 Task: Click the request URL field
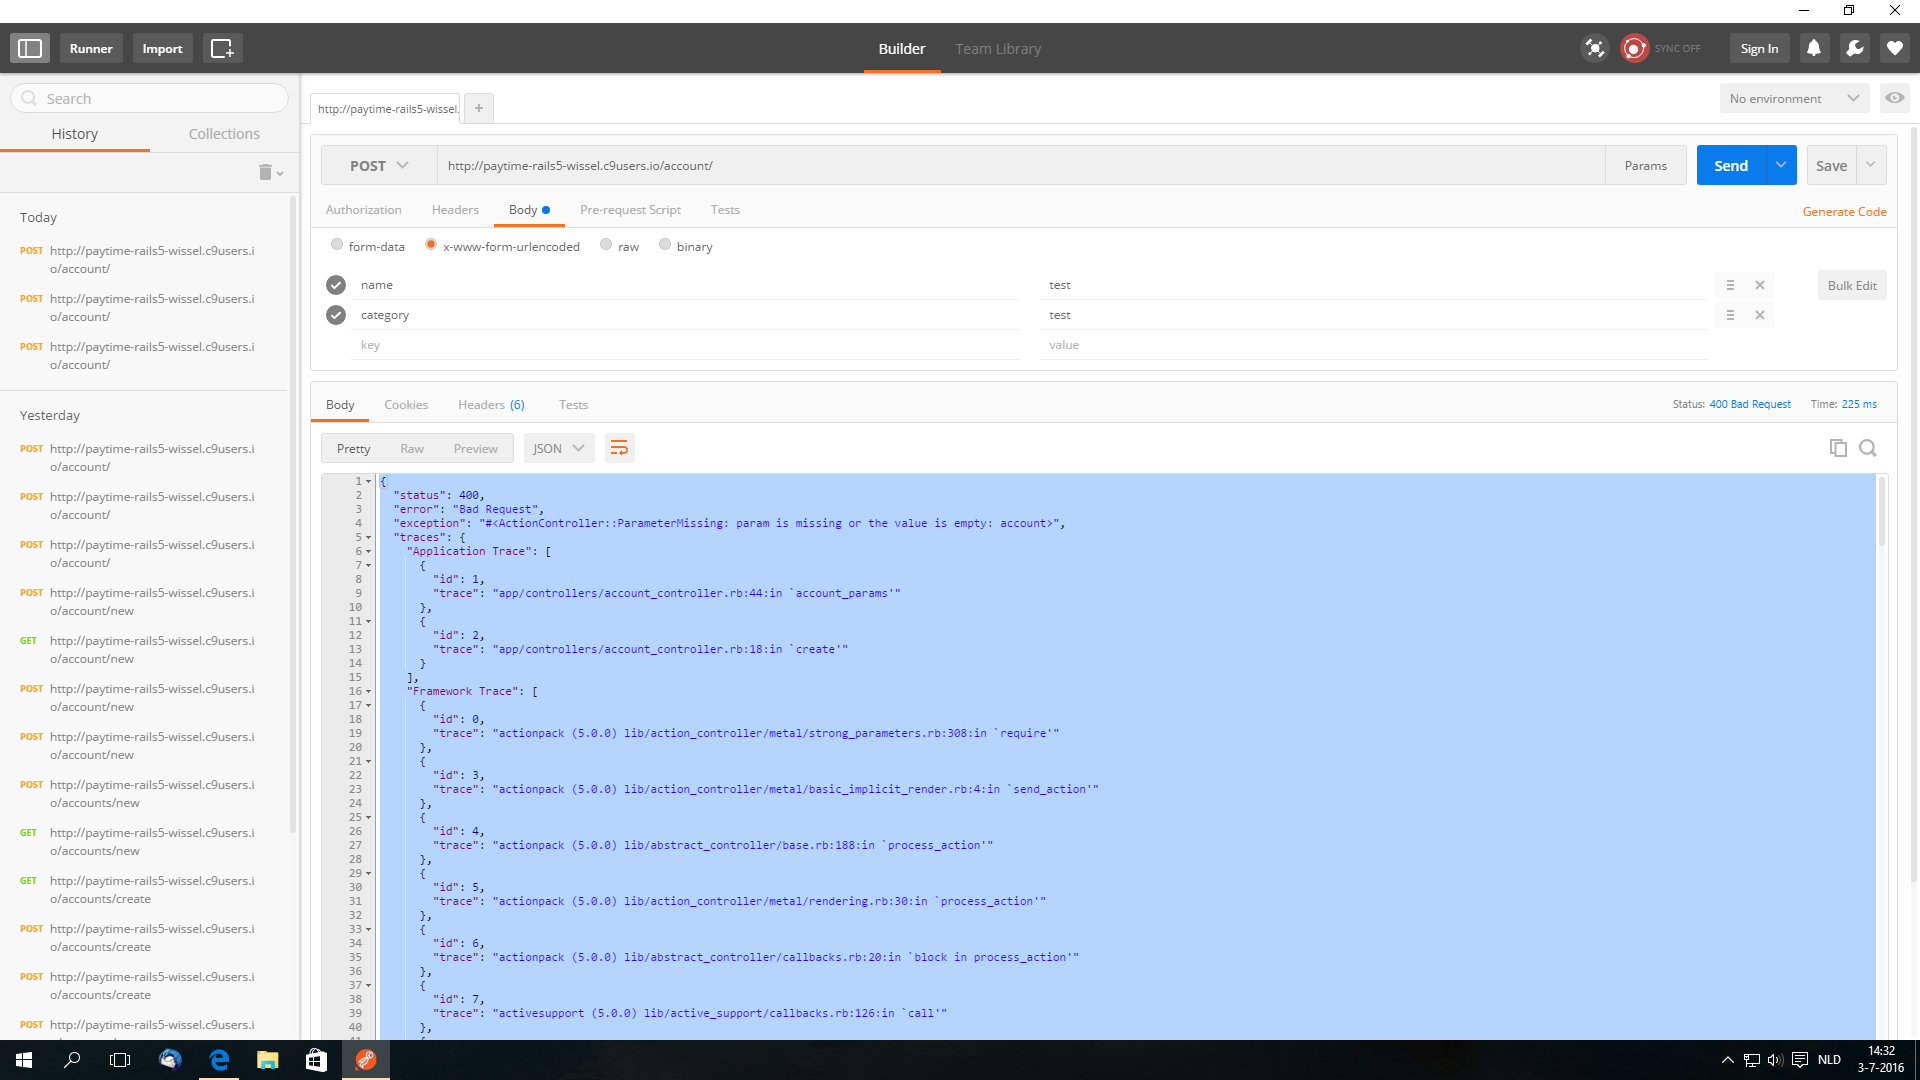(1020, 165)
